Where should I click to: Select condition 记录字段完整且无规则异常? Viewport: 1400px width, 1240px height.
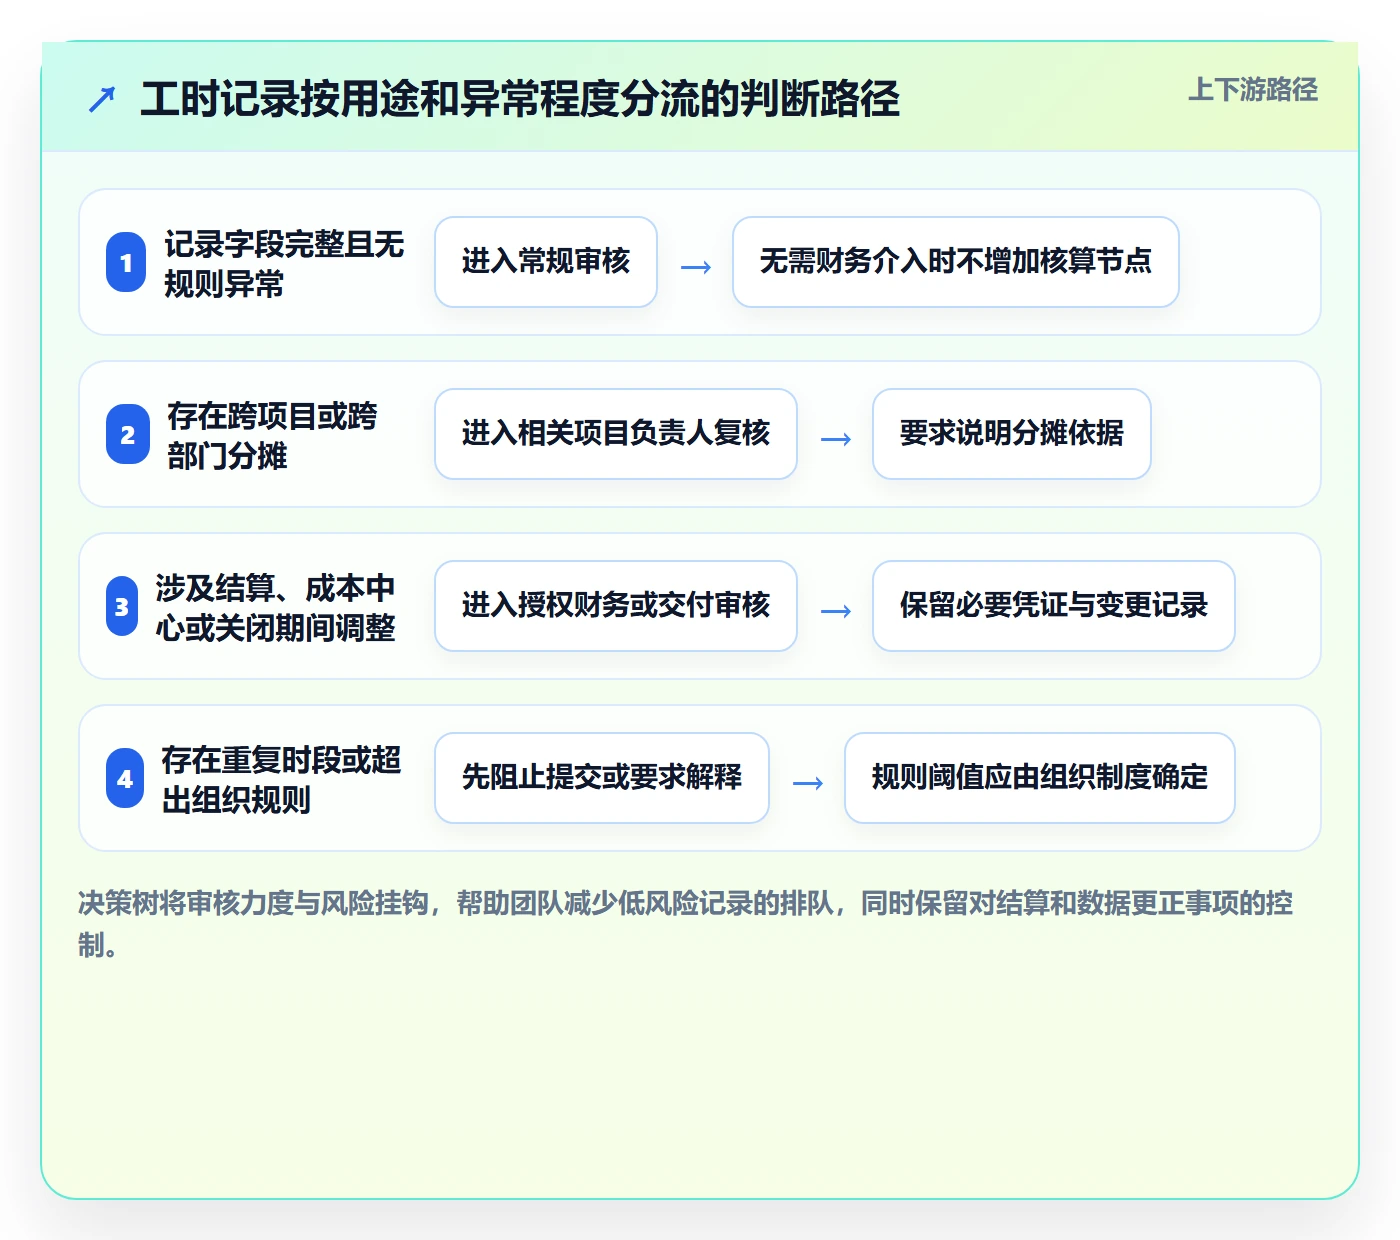click(284, 263)
